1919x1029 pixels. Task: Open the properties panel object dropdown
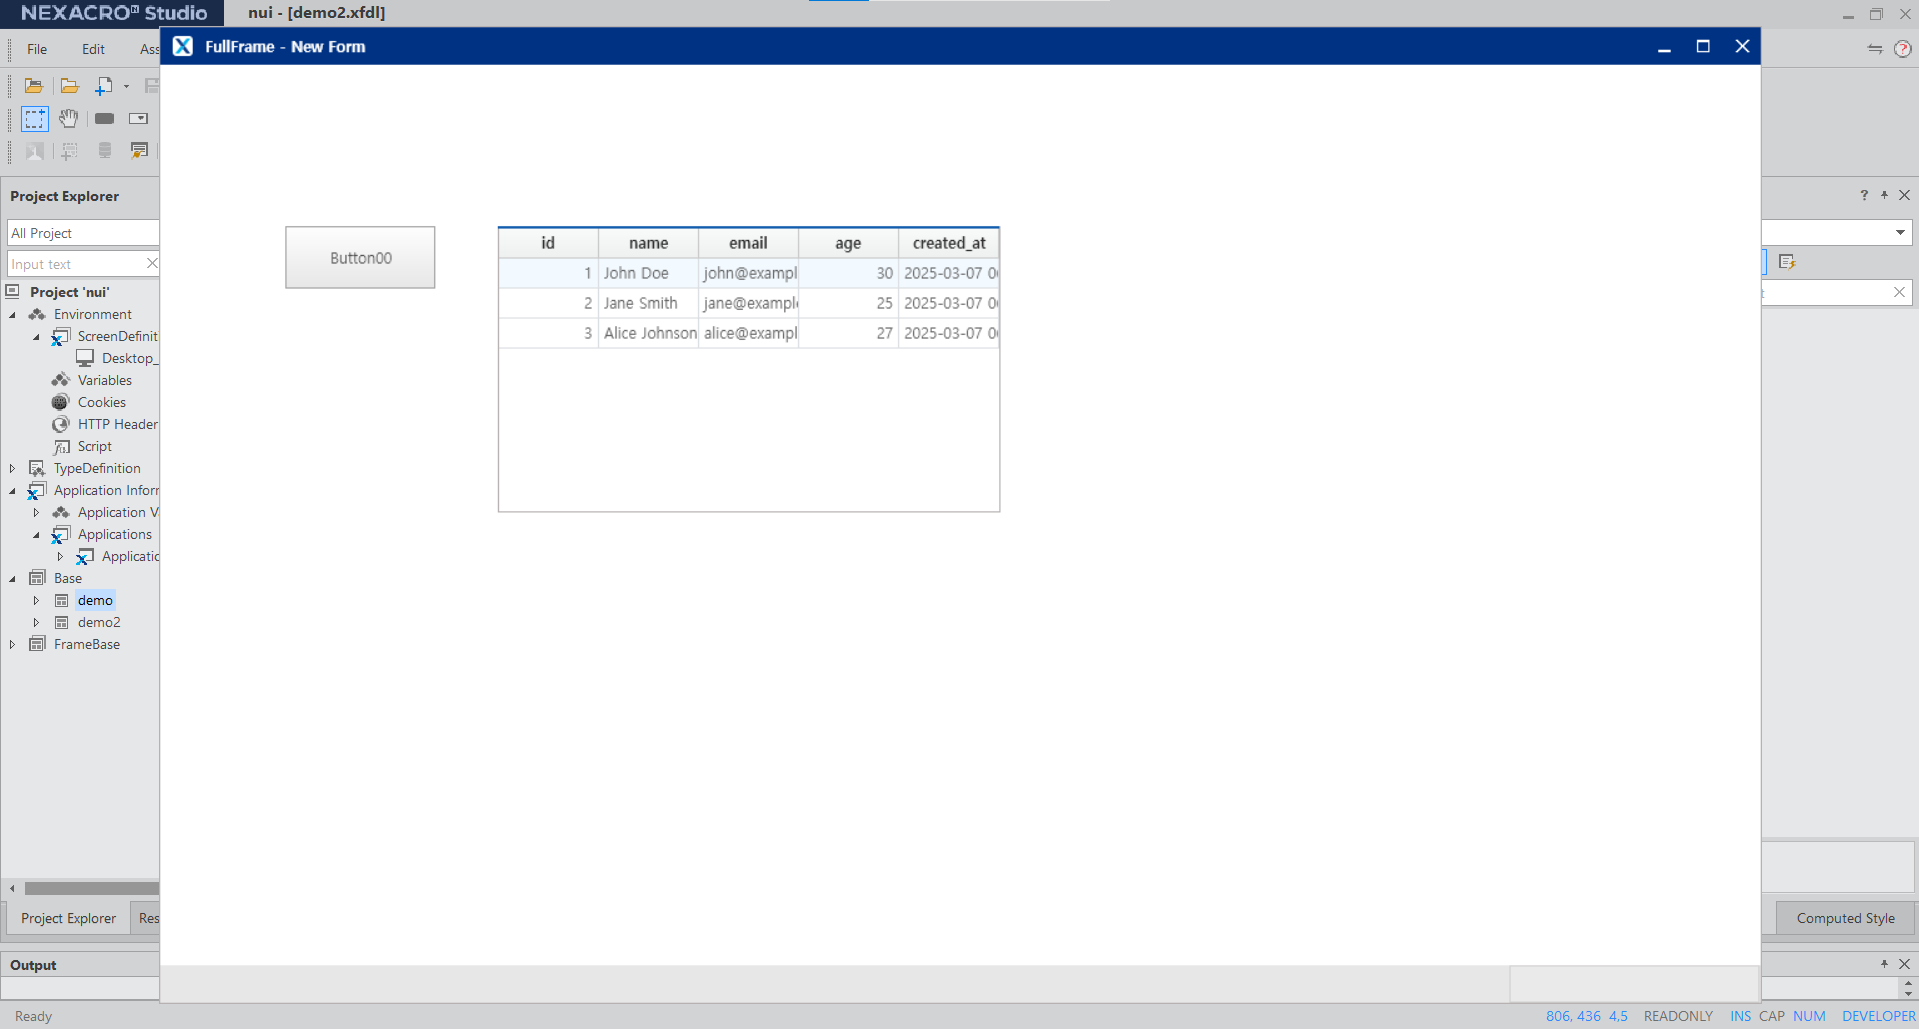(1899, 233)
